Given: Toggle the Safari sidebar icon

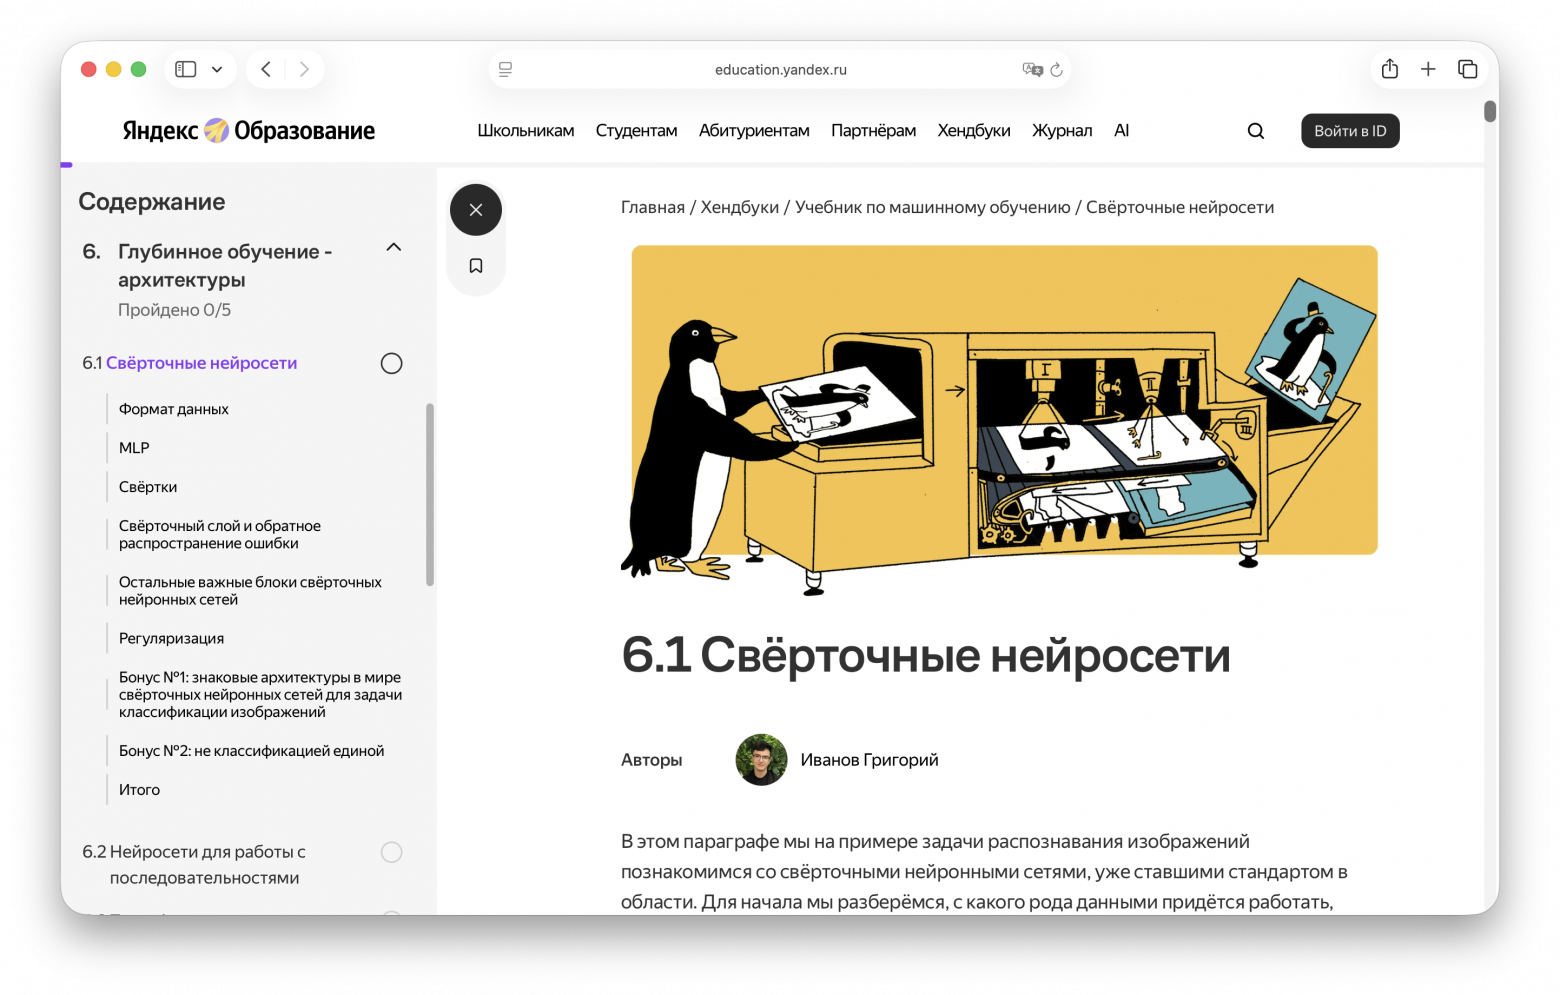Looking at the screenshot, I should coord(184,69).
